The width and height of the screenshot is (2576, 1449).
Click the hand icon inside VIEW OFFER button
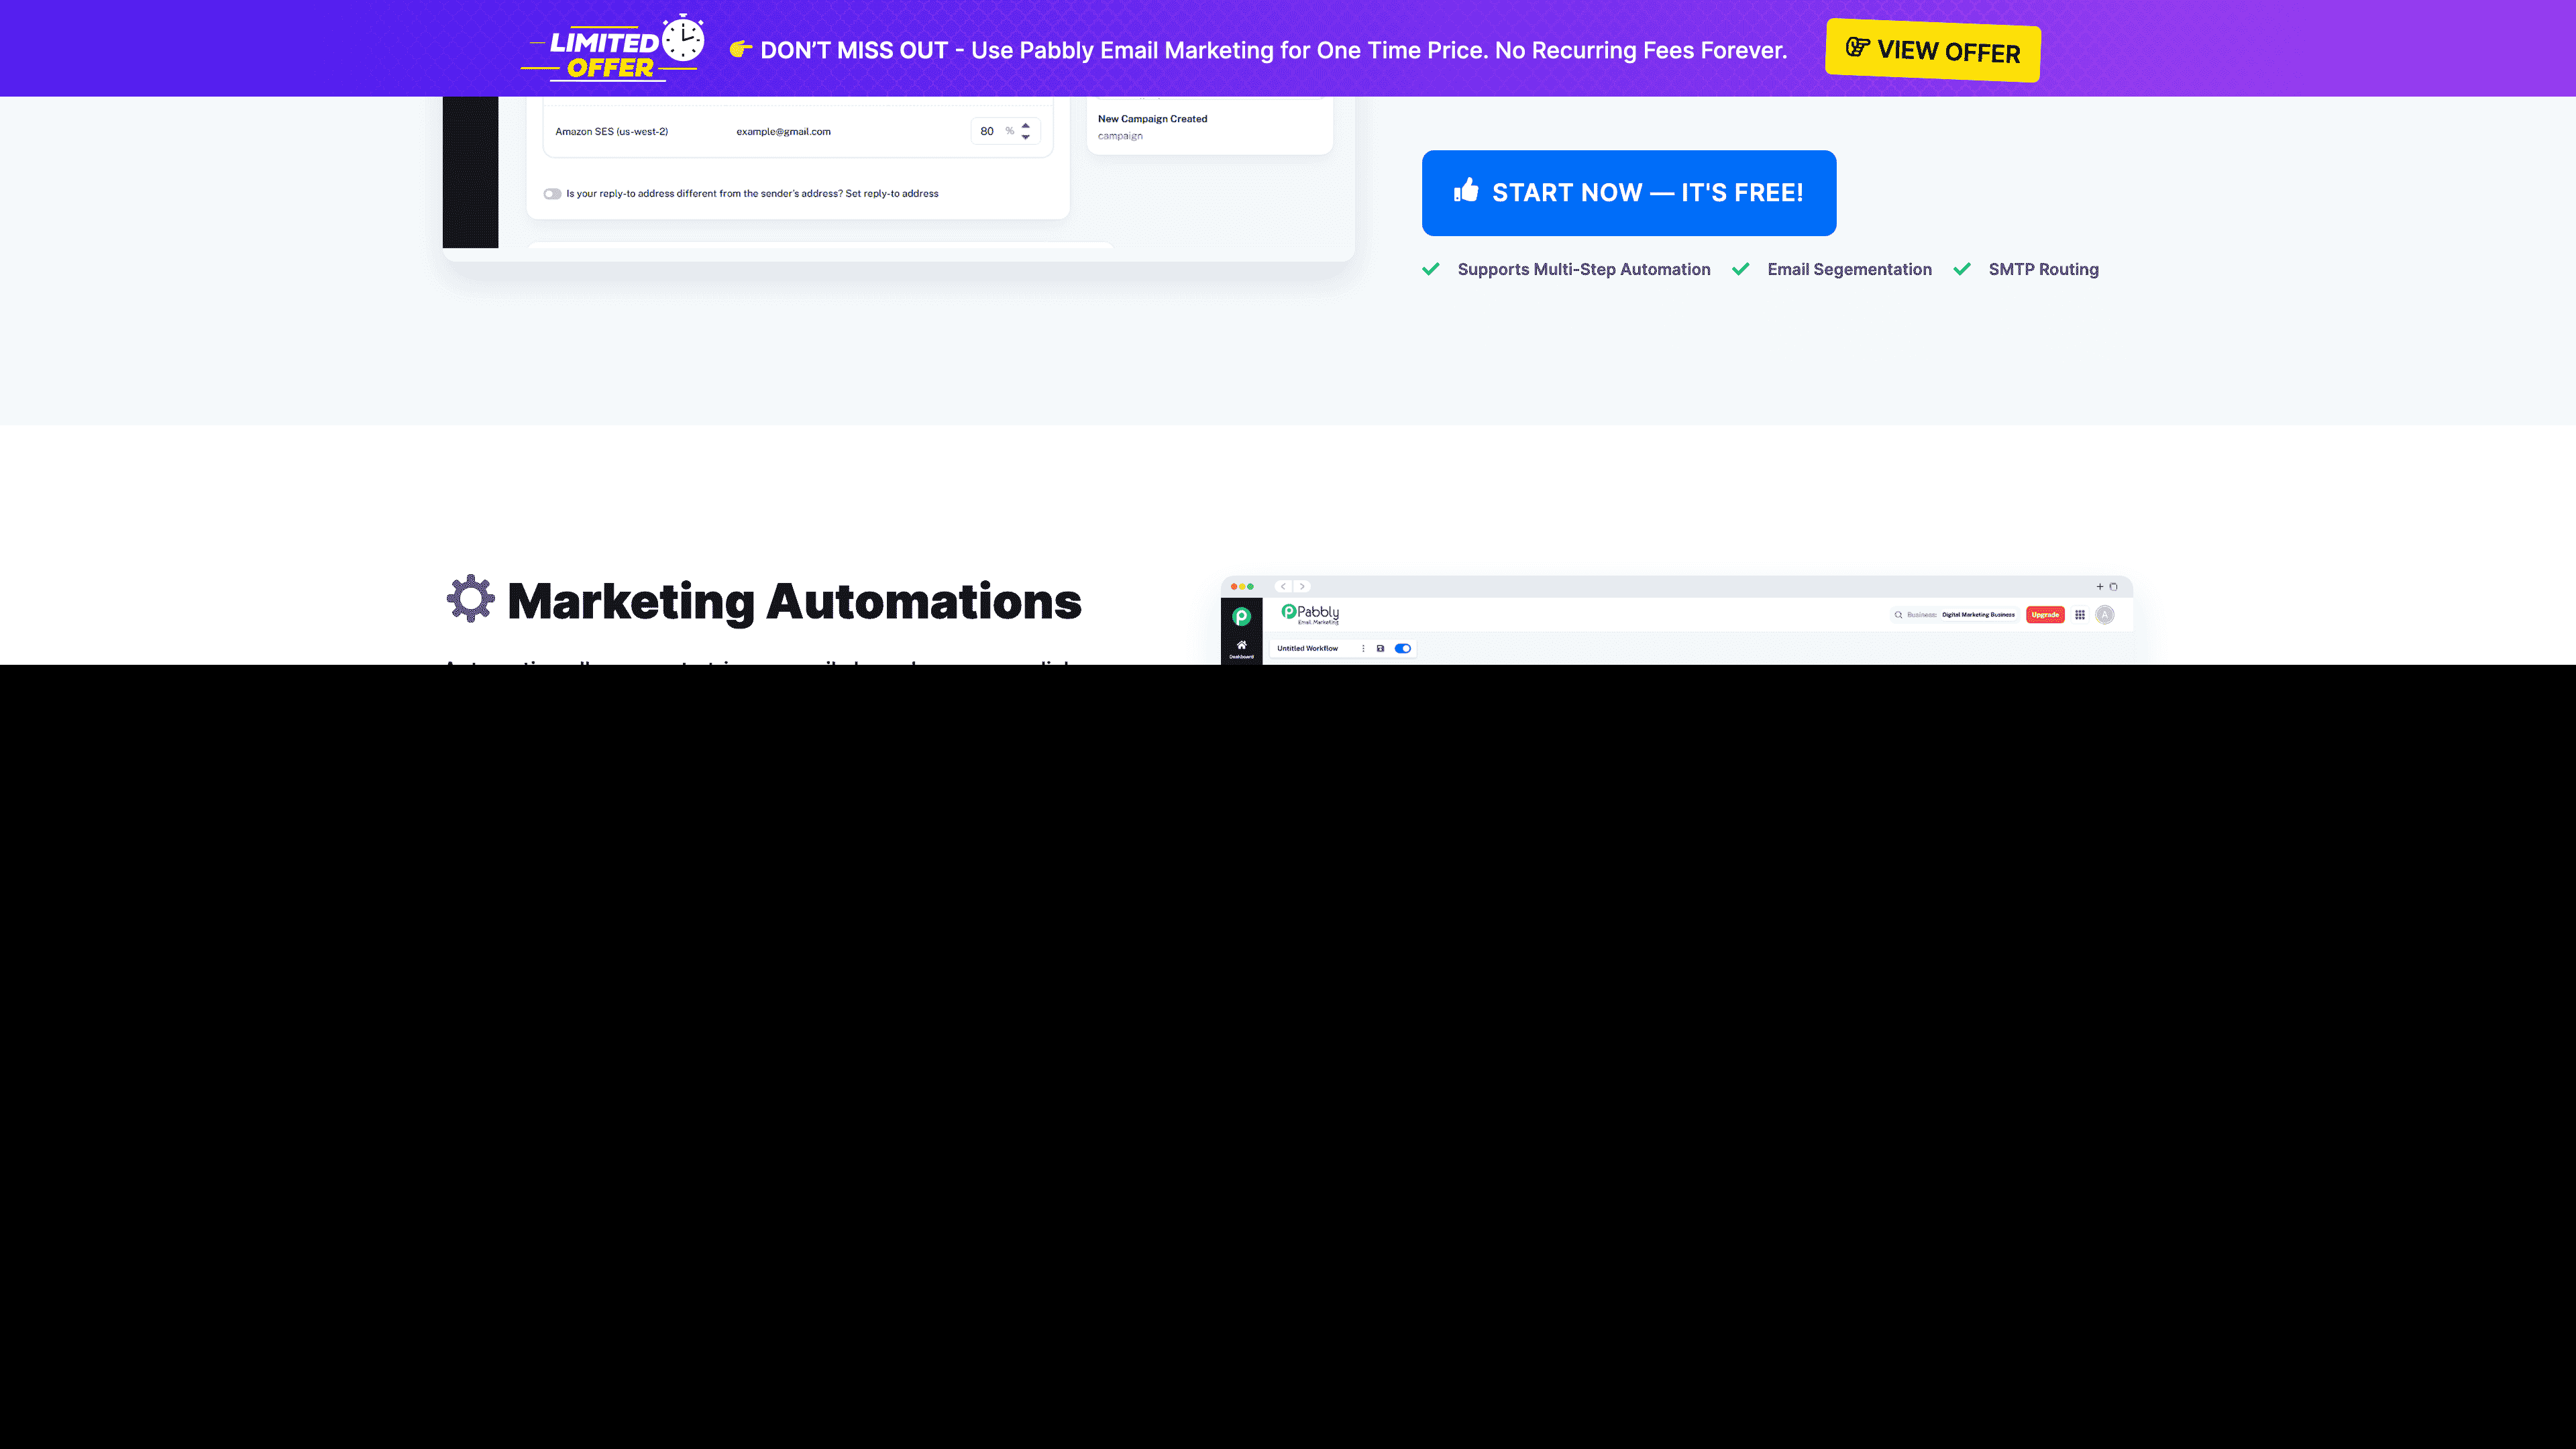coord(1858,47)
